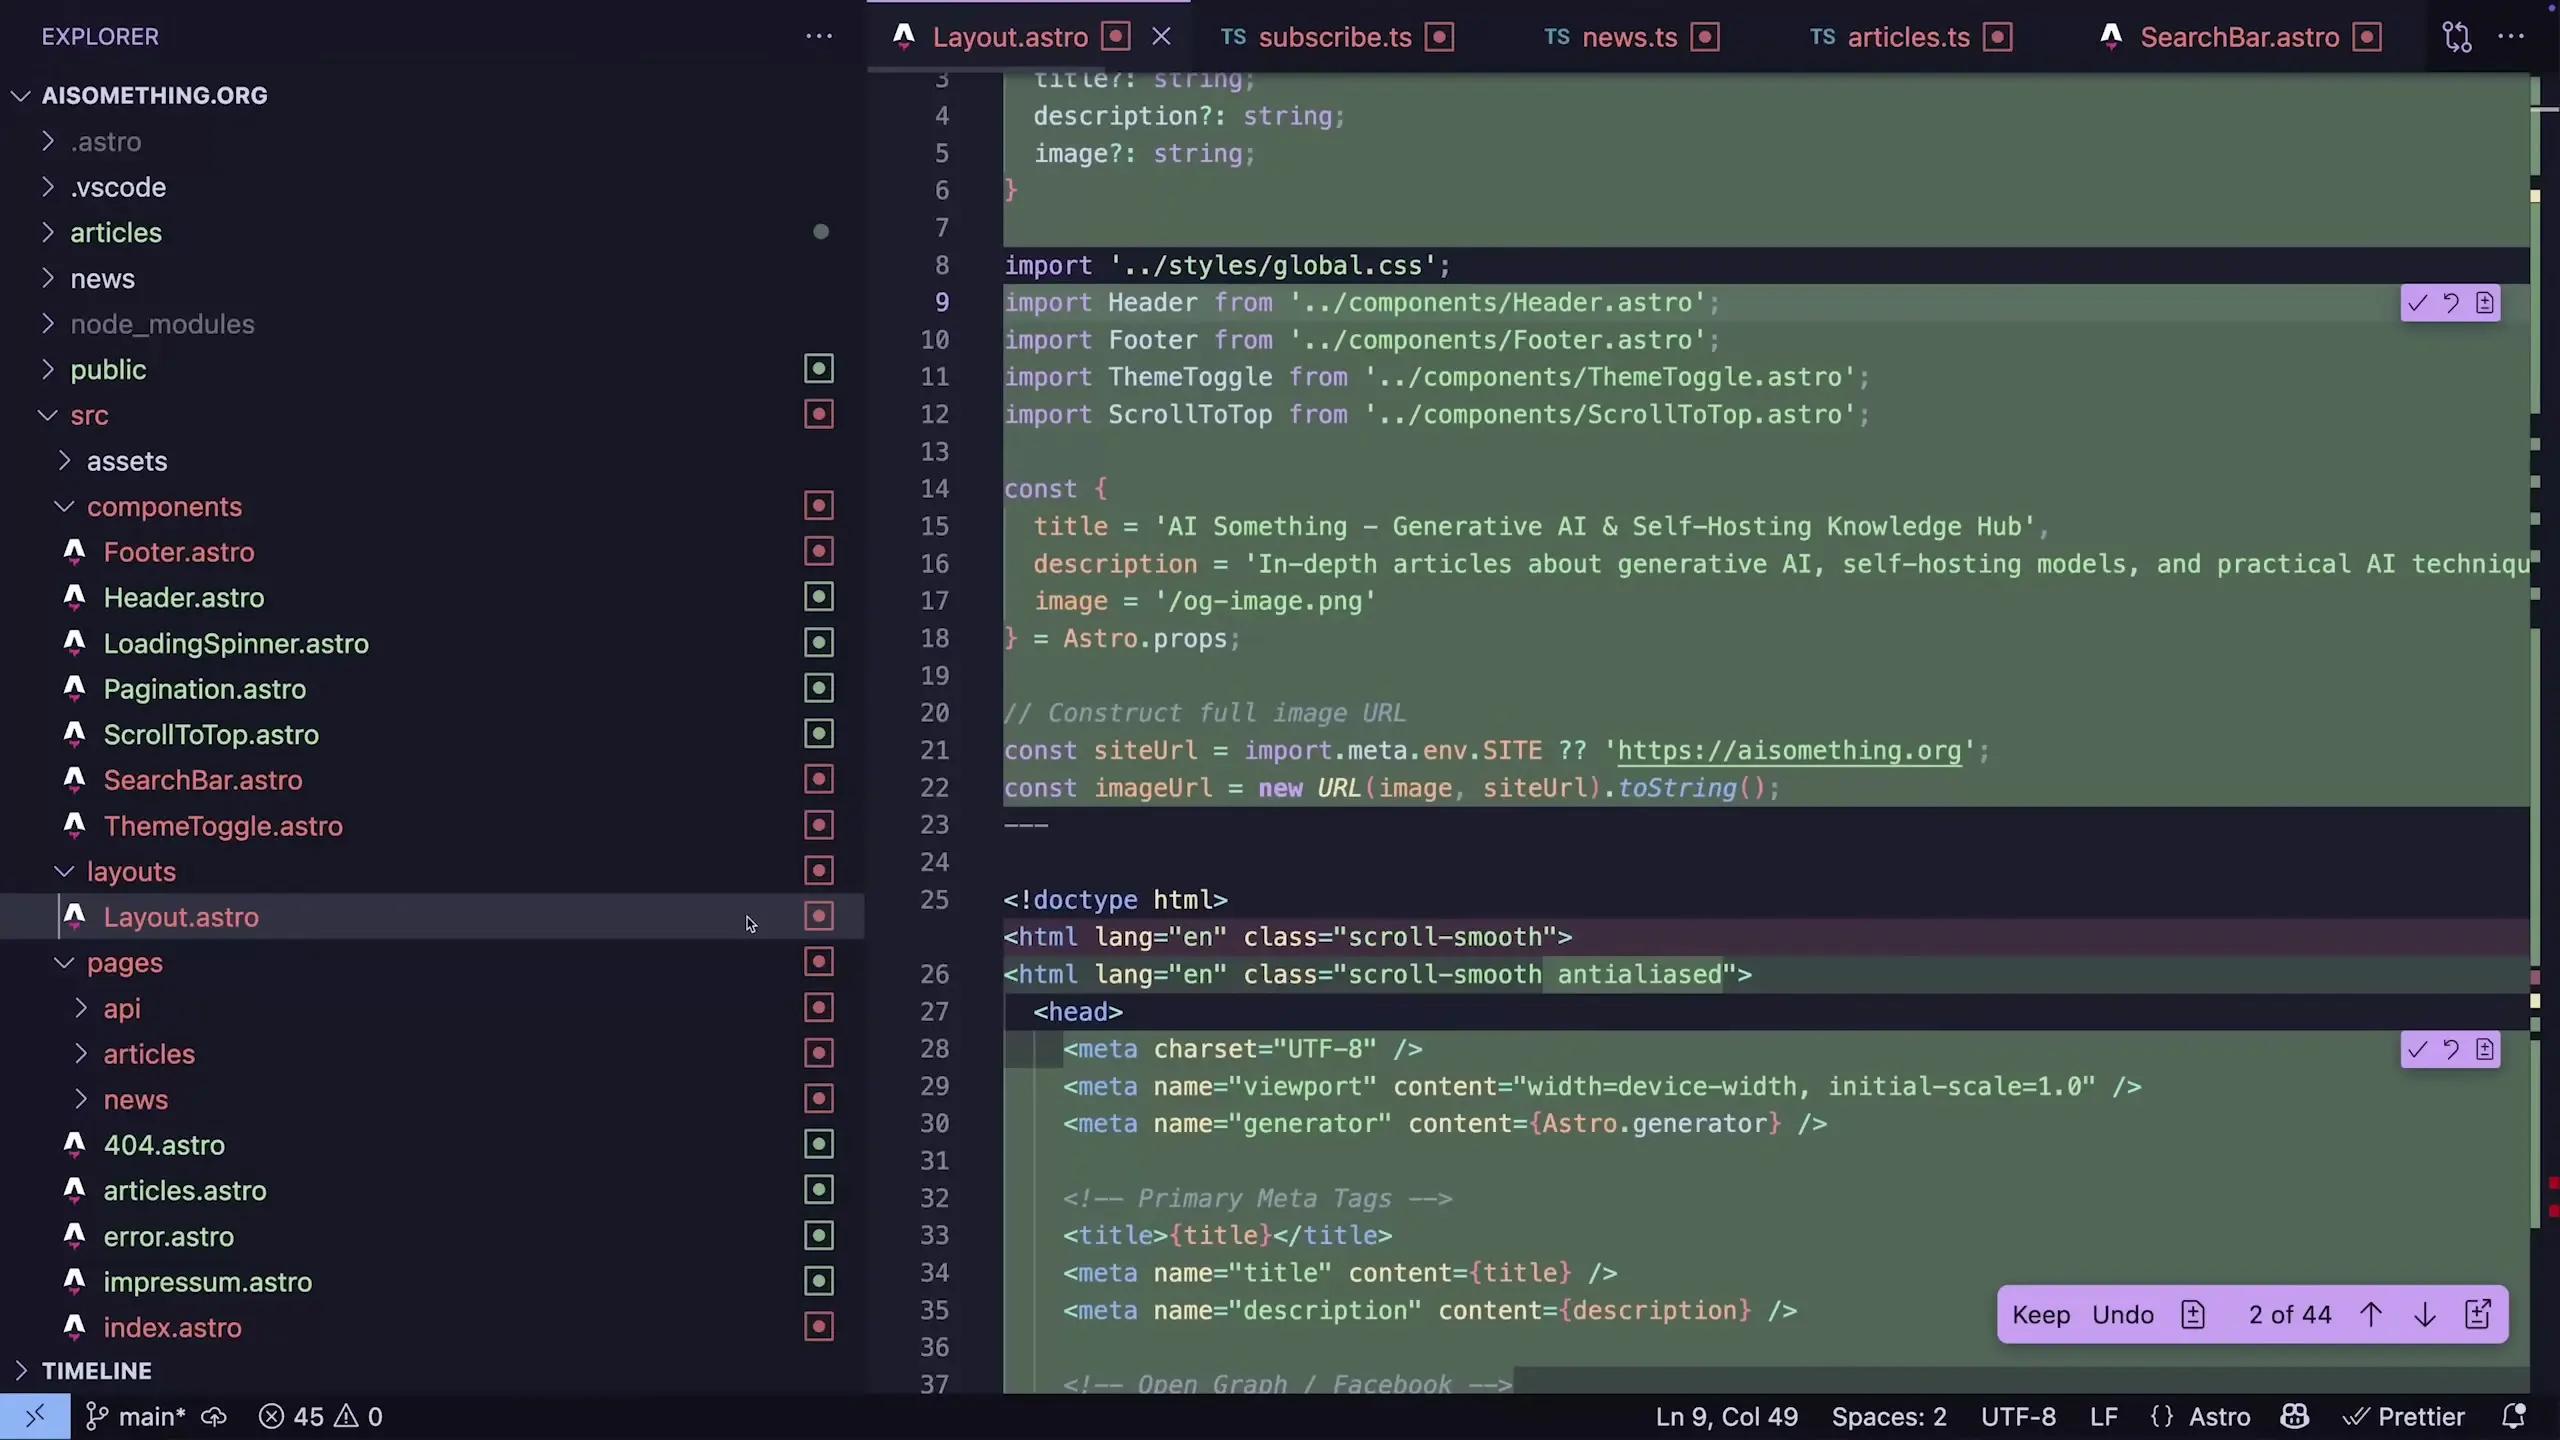Place cursor on line 25 doctype html

[1115, 899]
